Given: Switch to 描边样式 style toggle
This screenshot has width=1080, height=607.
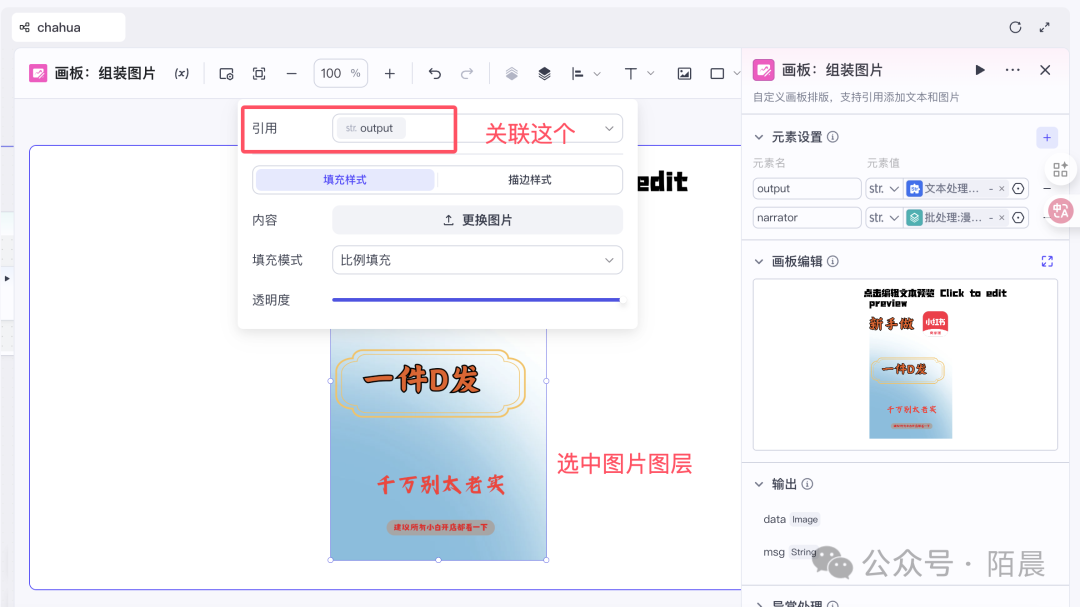Looking at the screenshot, I should (529, 180).
